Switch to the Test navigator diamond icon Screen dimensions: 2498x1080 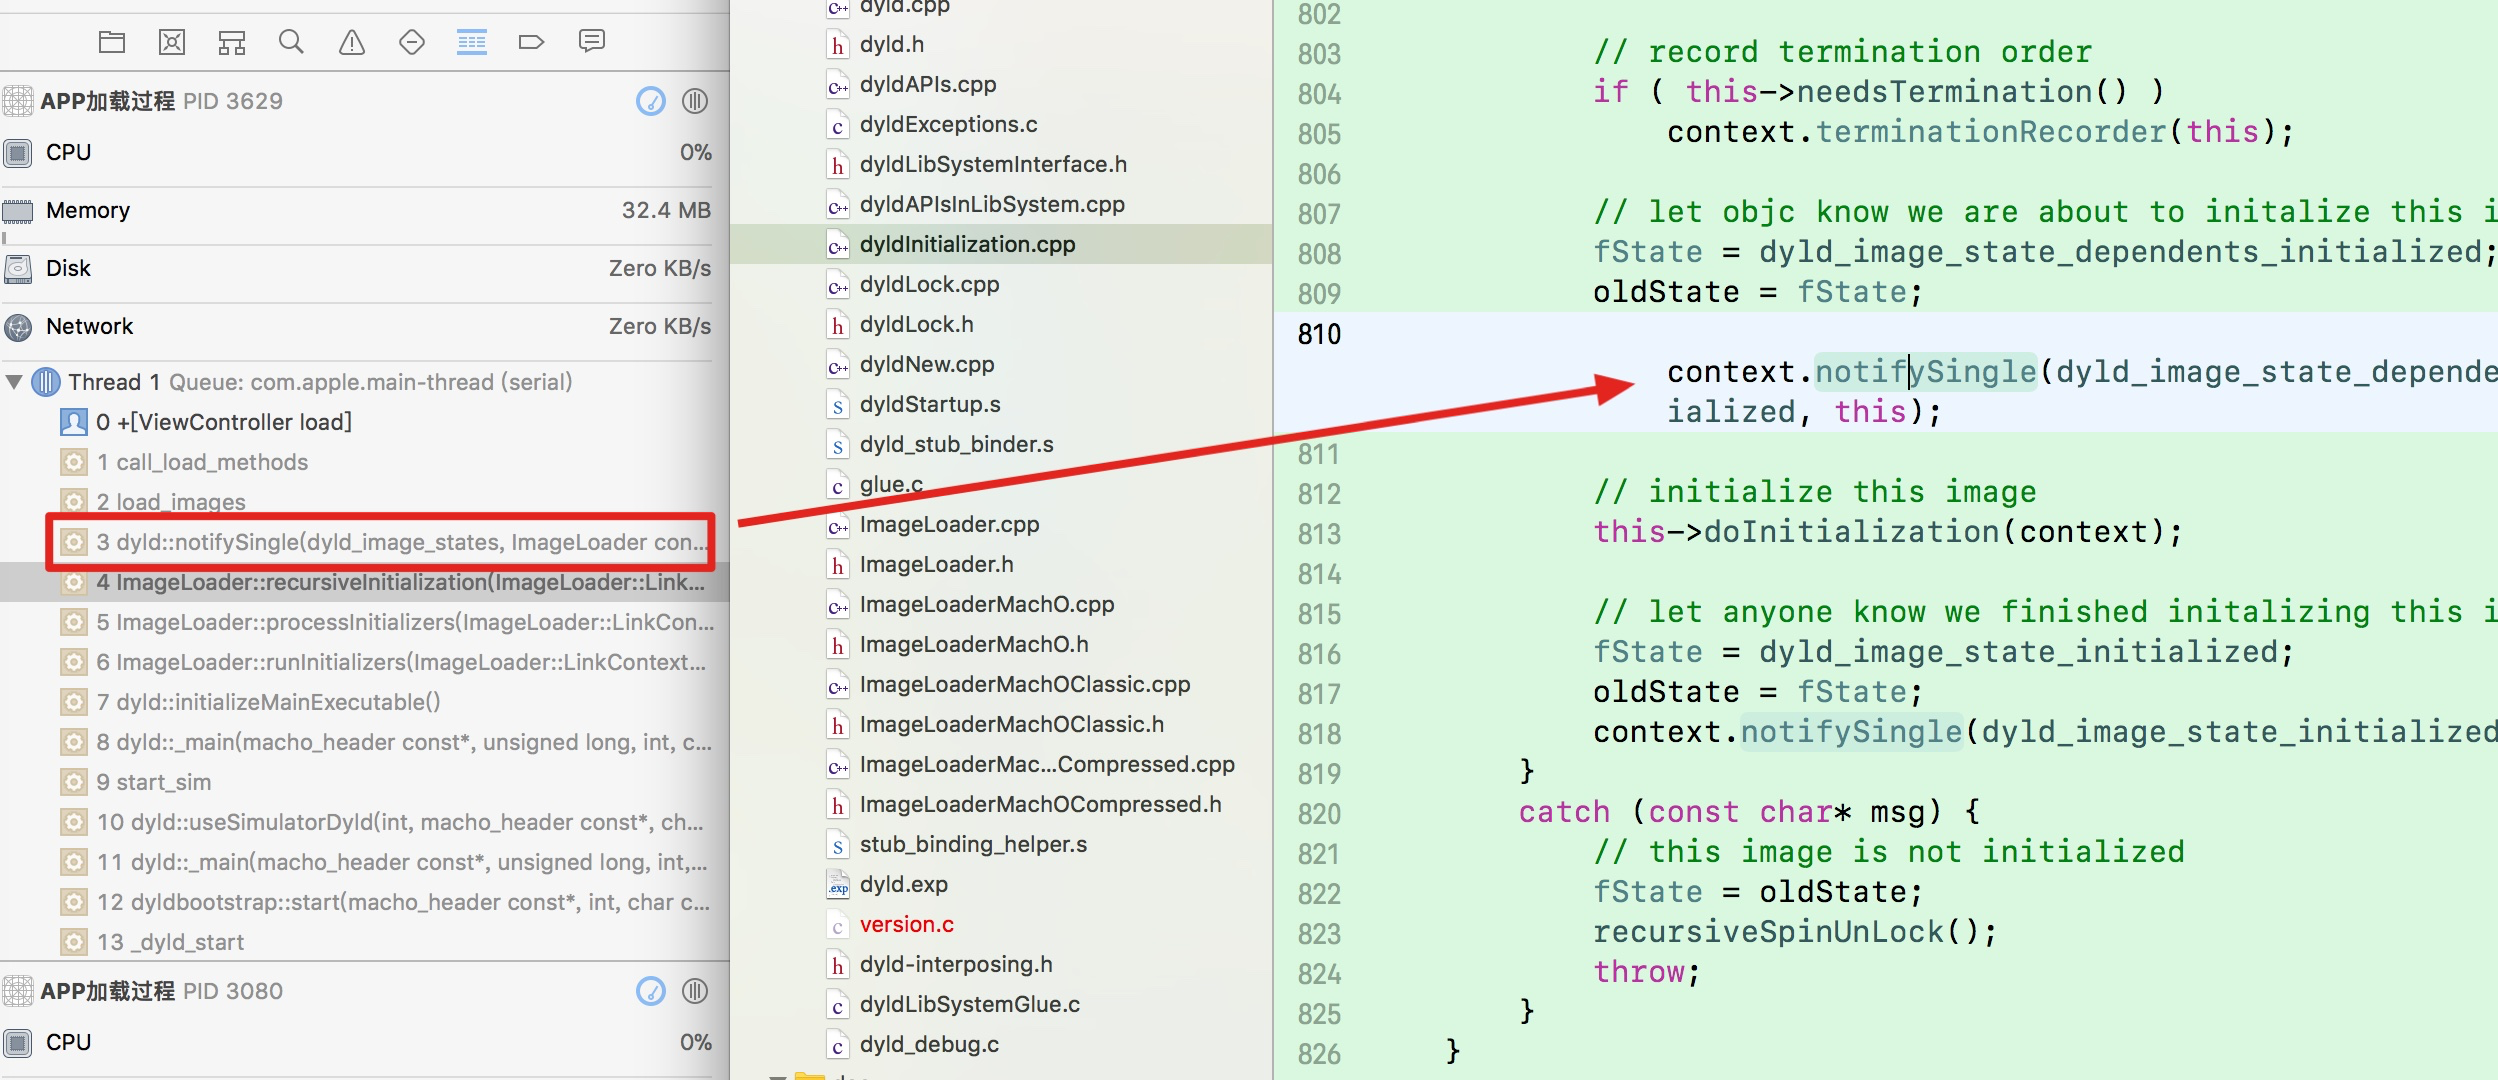pos(412,42)
